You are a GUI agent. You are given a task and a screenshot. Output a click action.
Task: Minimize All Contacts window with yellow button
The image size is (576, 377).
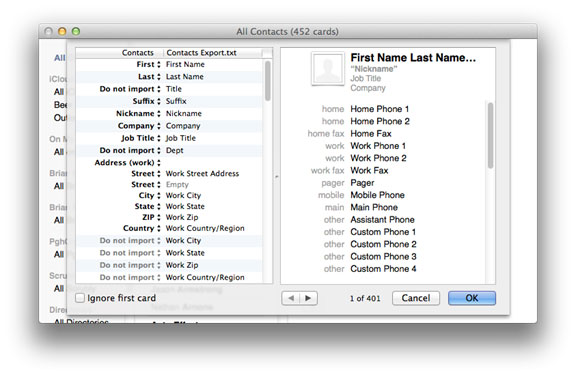click(62, 31)
